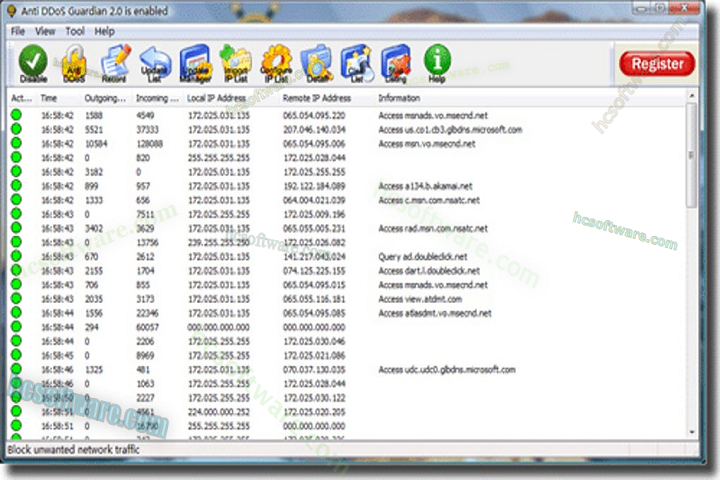Select 'Query ad.doubleclick.net' entry

(x=422, y=256)
